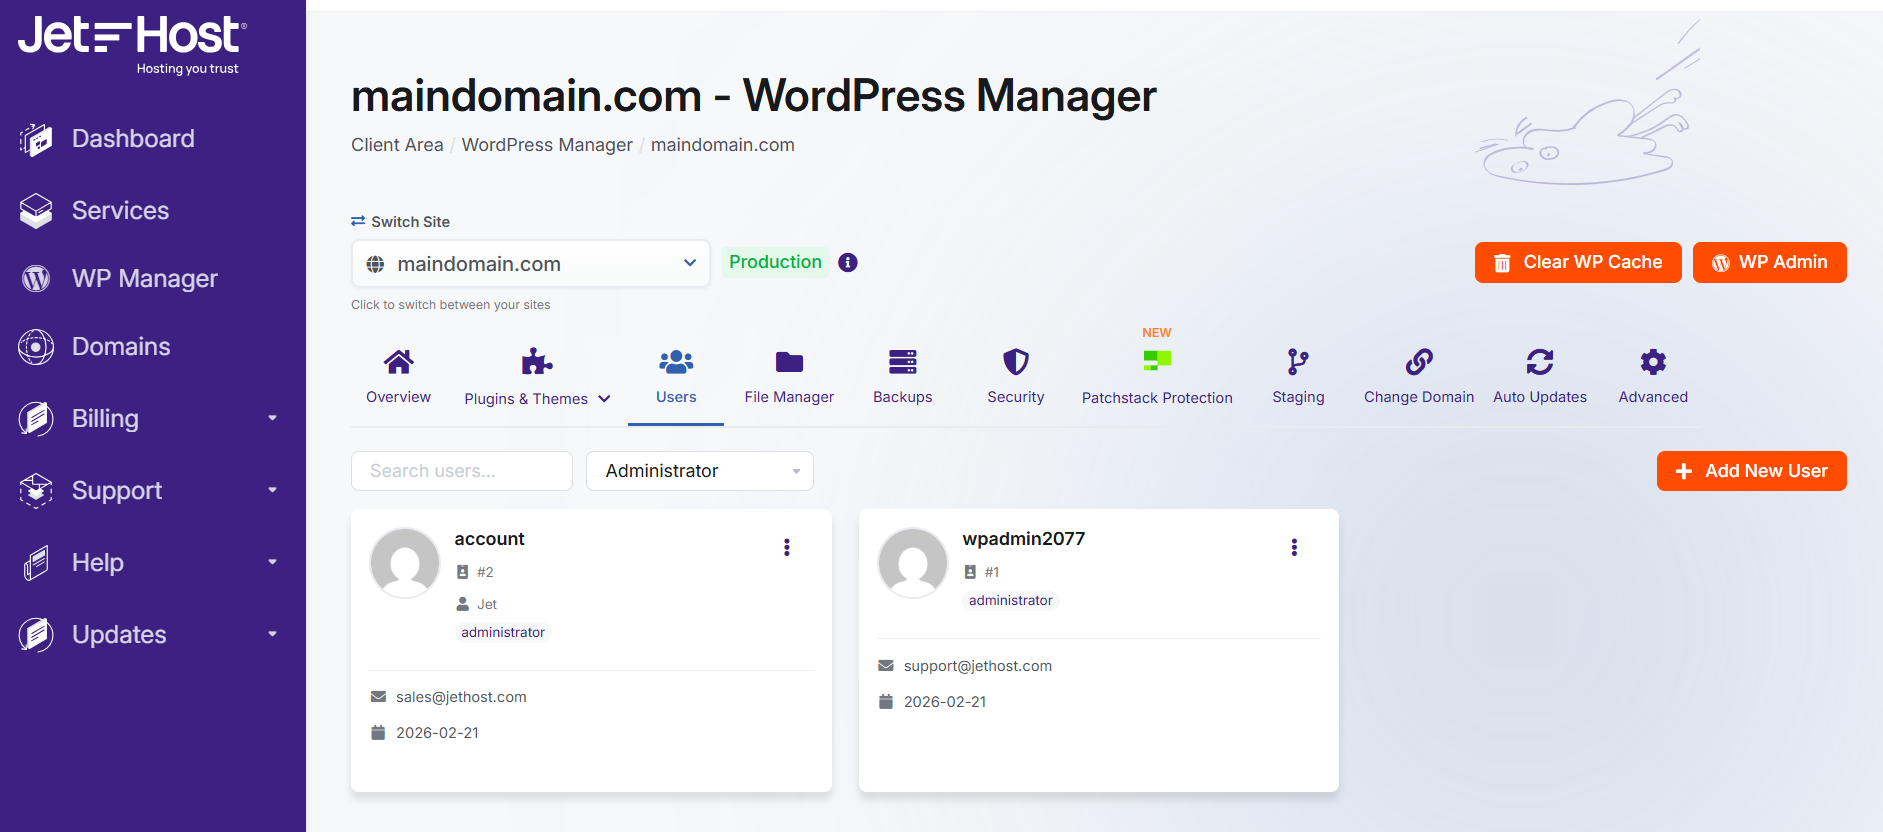The image size is (1883, 832).
Task: Open the File Manager tab label
Action: [789, 397]
